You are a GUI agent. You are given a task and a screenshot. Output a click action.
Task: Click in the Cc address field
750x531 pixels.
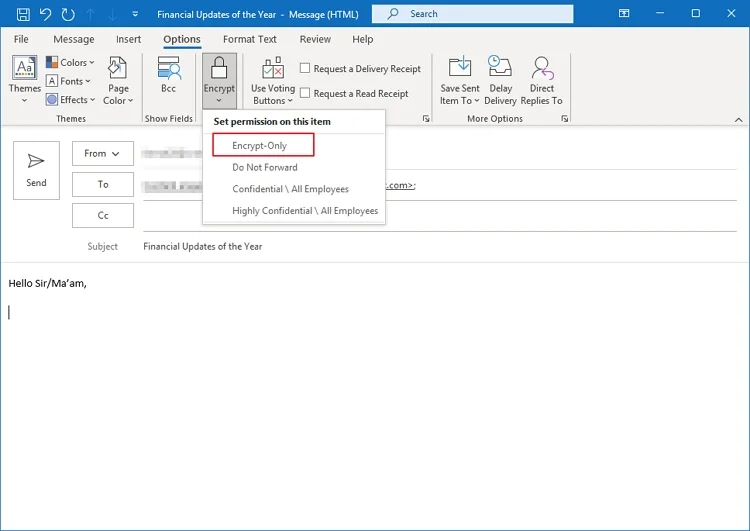click(x=440, y=217)
